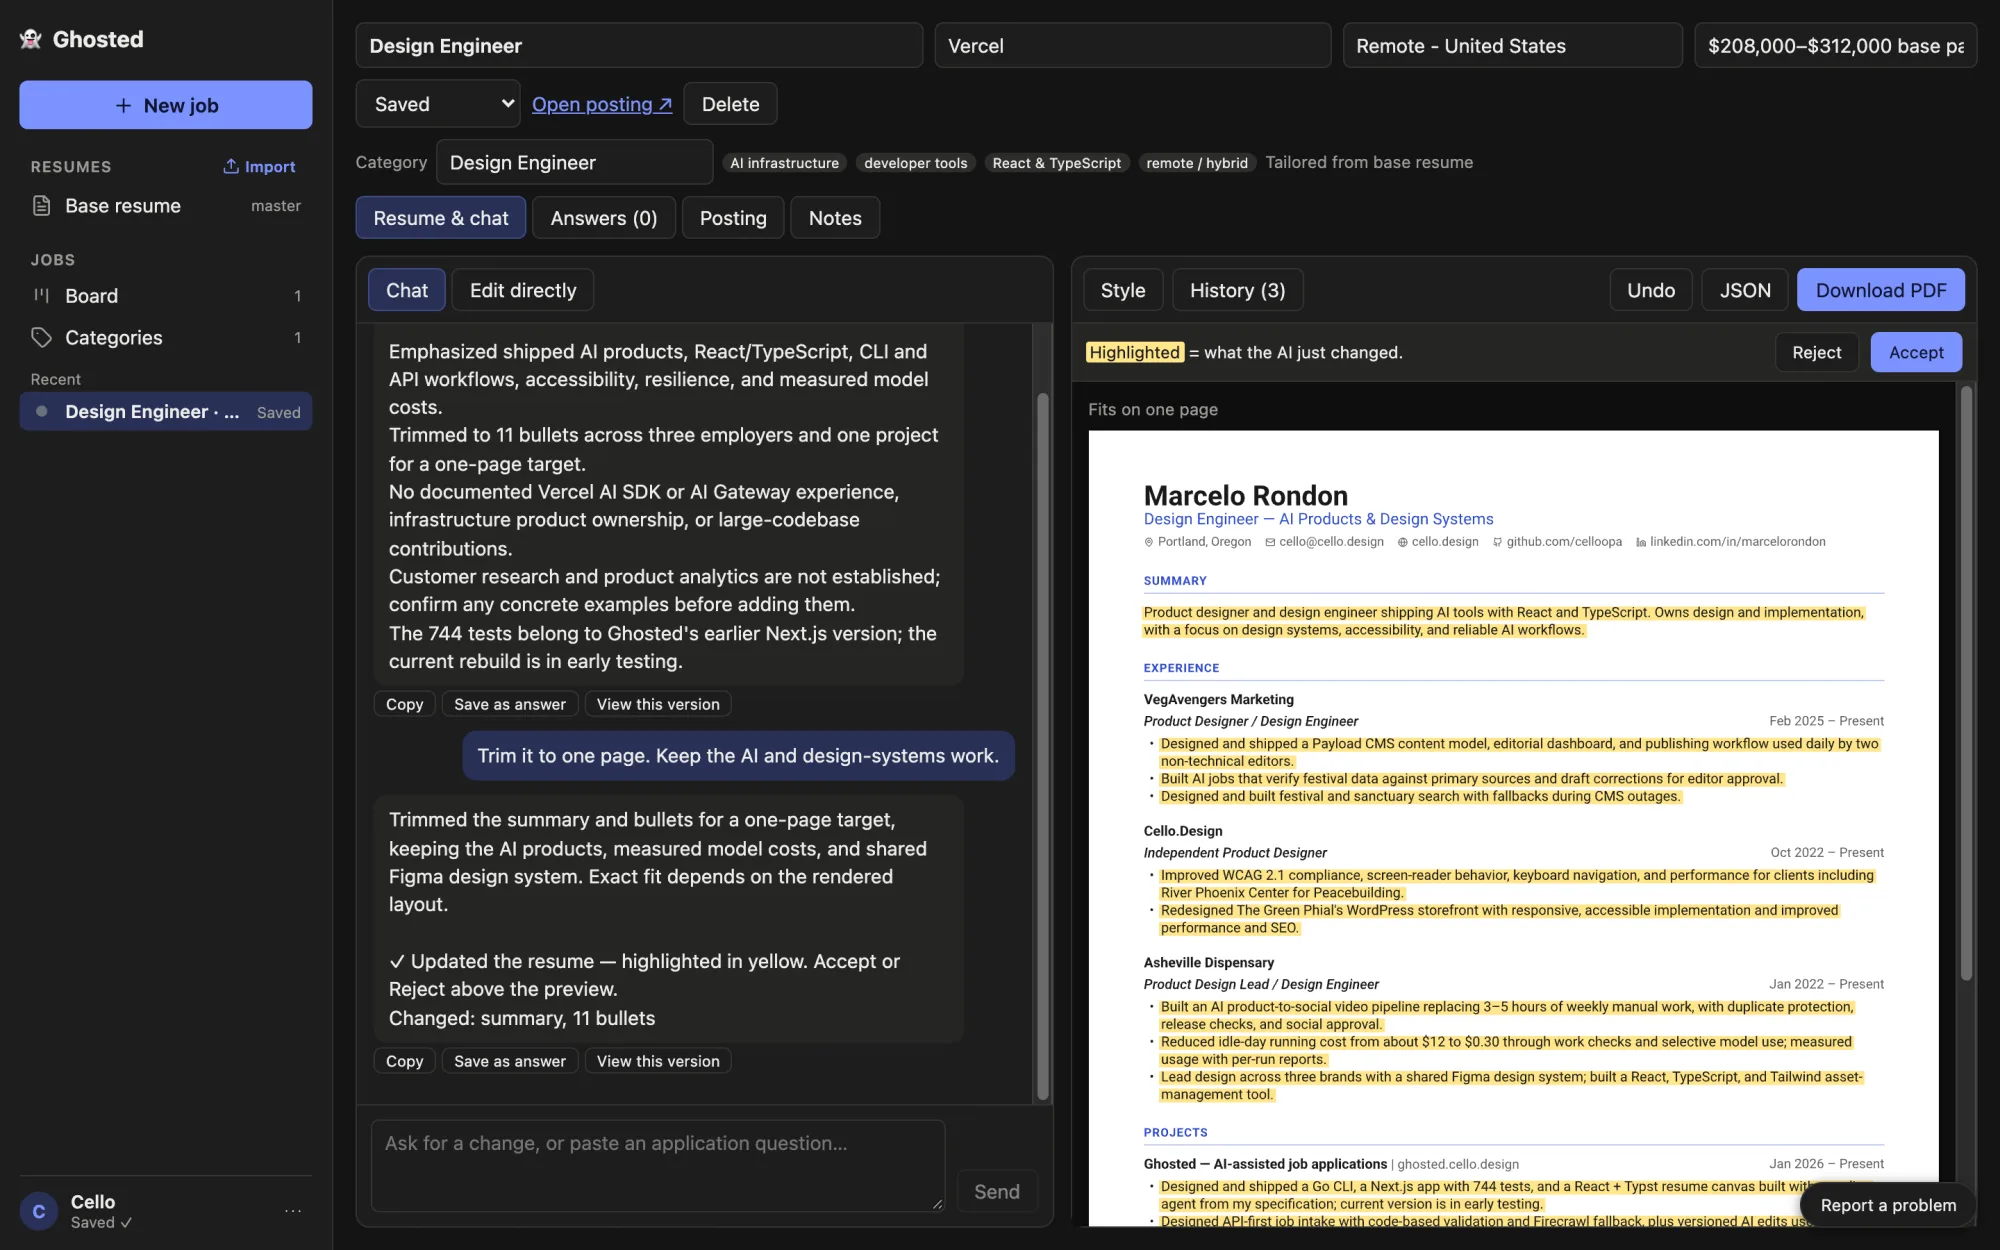Viewport: 2000px width, 1250px height.
Task: Open the job posting link
Action: coord(602,104)
